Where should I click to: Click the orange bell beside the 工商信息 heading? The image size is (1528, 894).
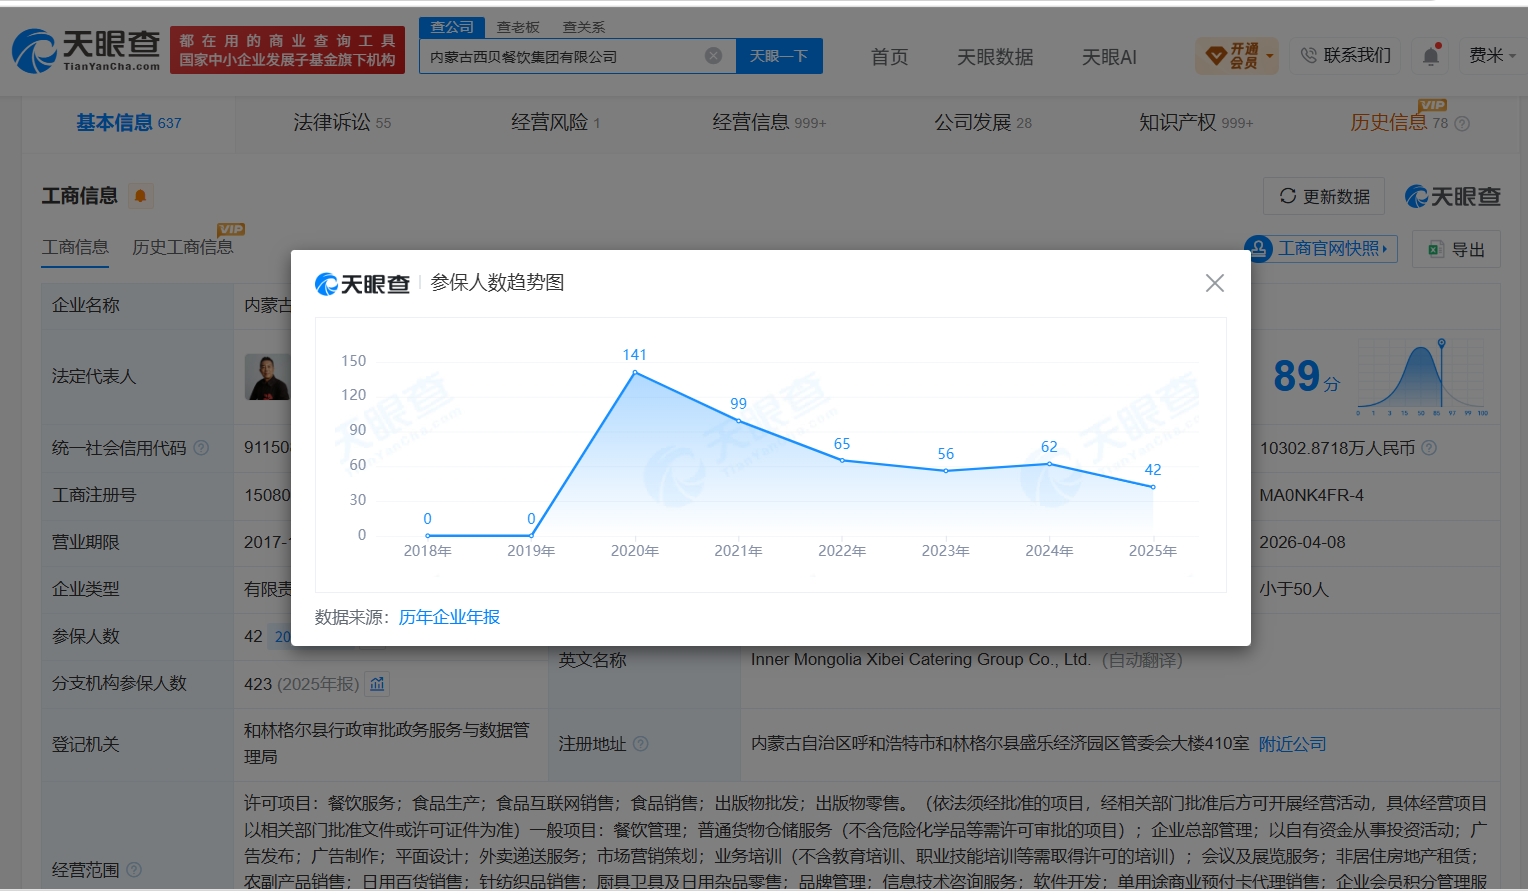click(x=141, y=196)
